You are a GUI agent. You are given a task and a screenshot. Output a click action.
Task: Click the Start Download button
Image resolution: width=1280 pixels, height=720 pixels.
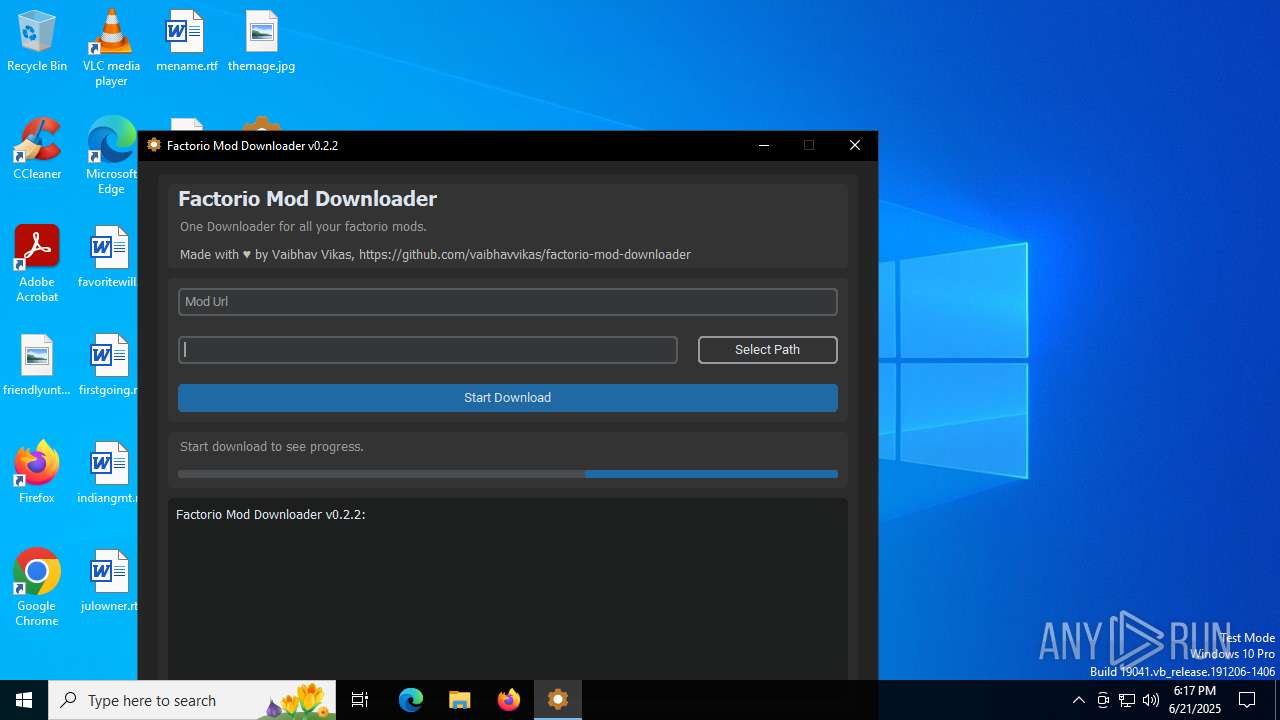[507, 398]
